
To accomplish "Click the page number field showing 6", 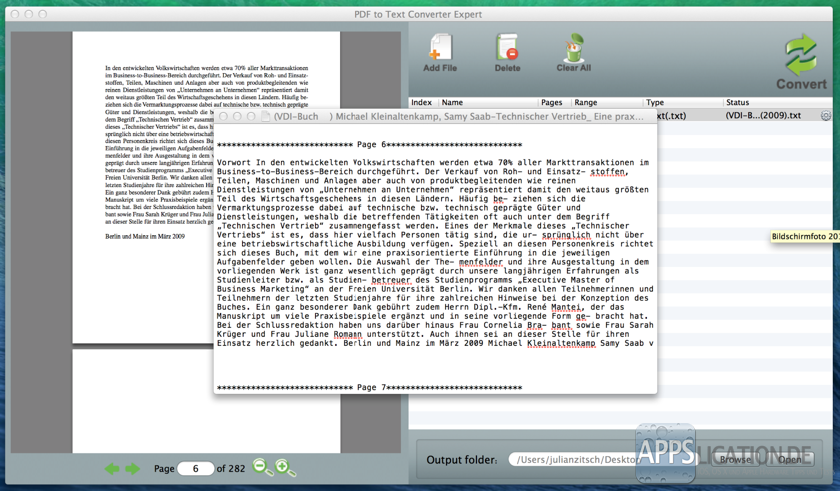I will (x=196, y=469).
